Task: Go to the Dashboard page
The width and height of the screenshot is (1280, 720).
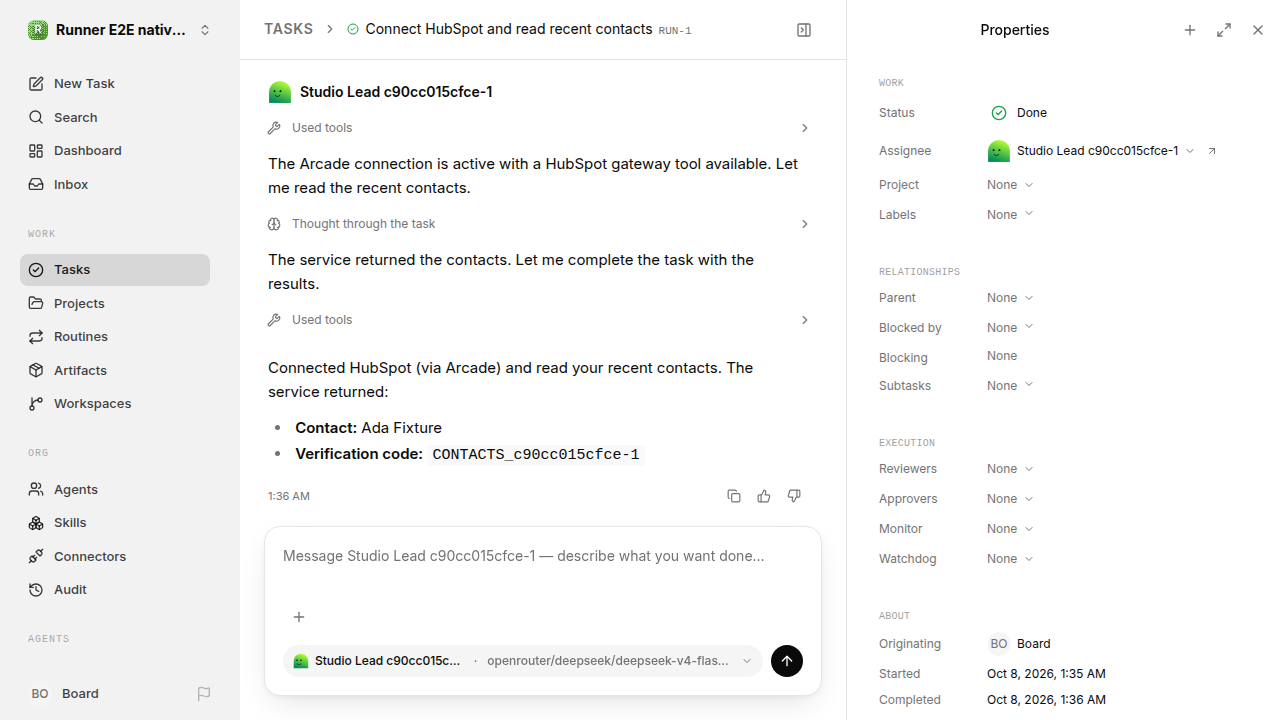Action: point(115,150)
